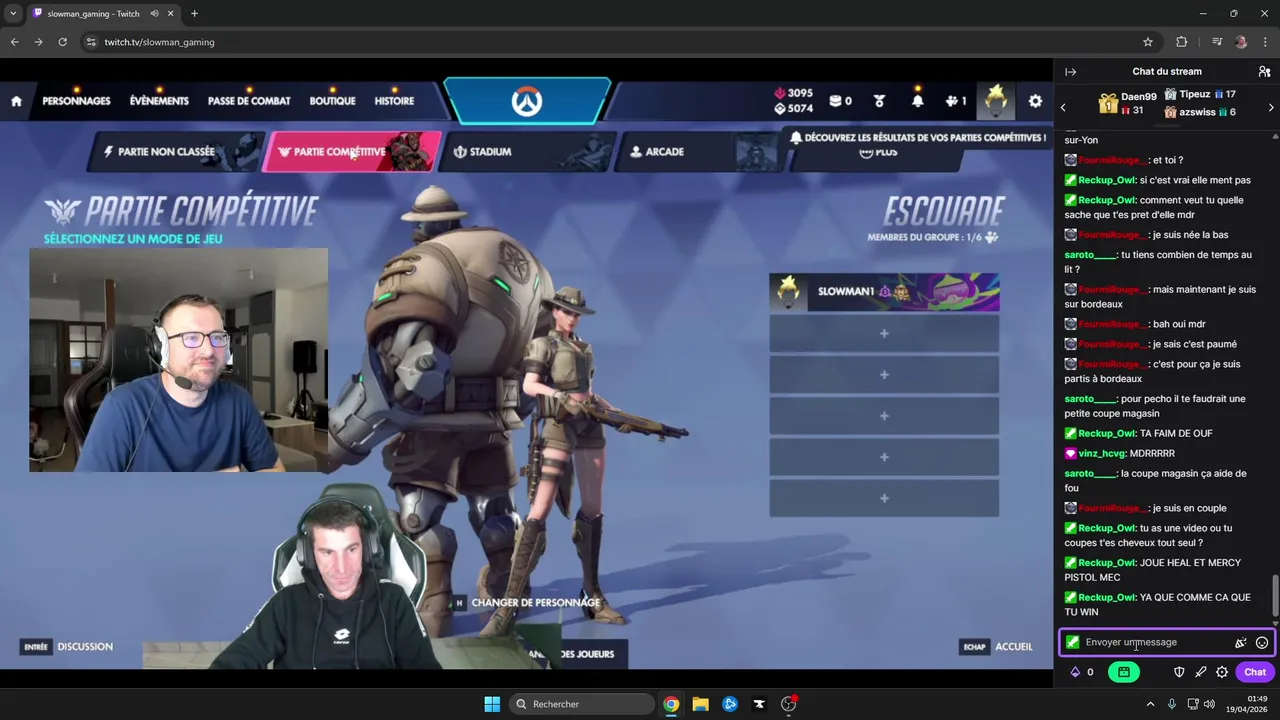Screen dimensions: 1280x720
Task: Open browser extensions puzzle icon
Action: [1182, 42]
